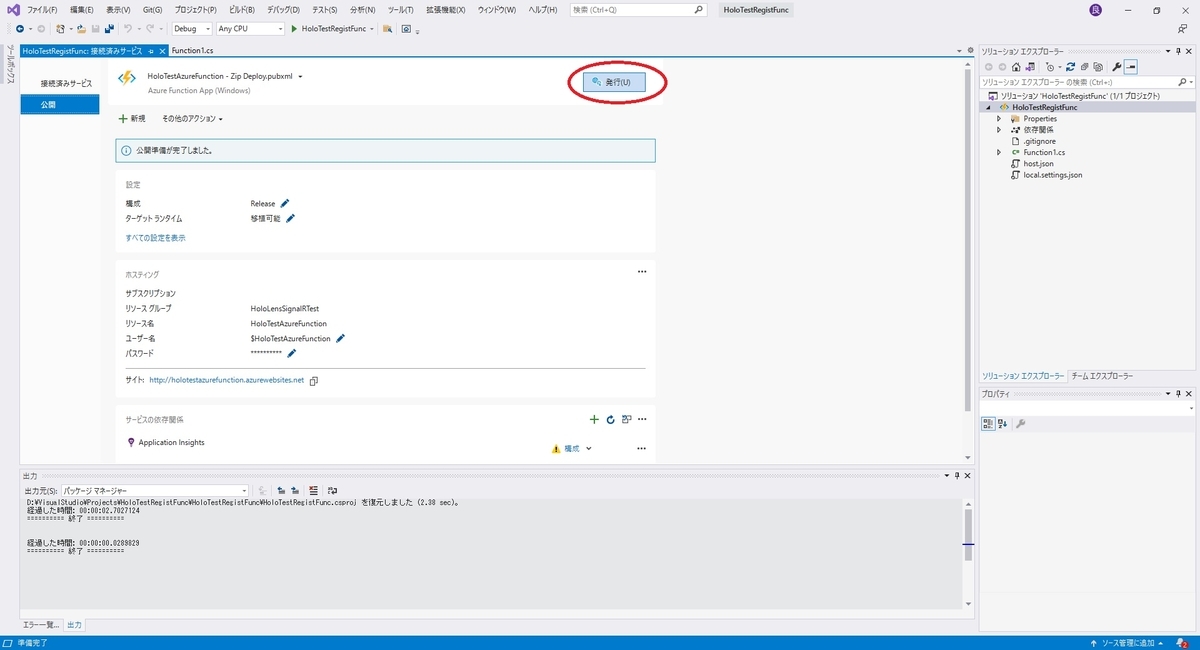Screen dimensions: 1200x650
Task: Expand the chevron beside the 構成 warning
Action: point(589,448)
